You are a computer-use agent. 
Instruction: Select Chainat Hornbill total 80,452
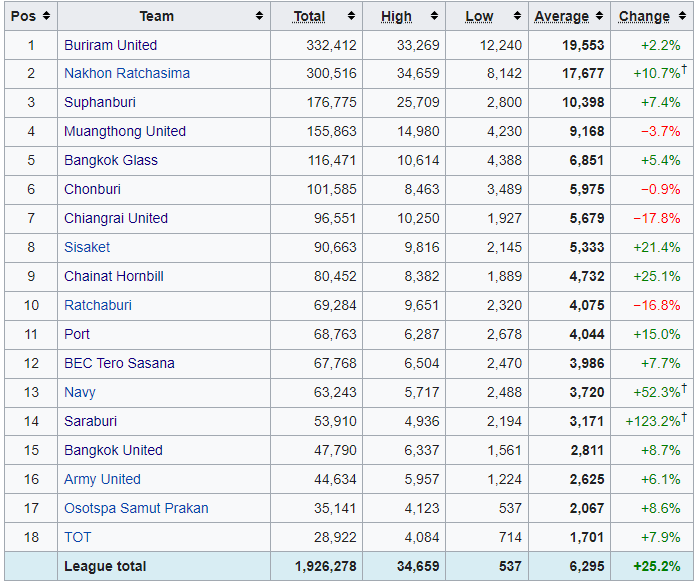coord(335,277)
